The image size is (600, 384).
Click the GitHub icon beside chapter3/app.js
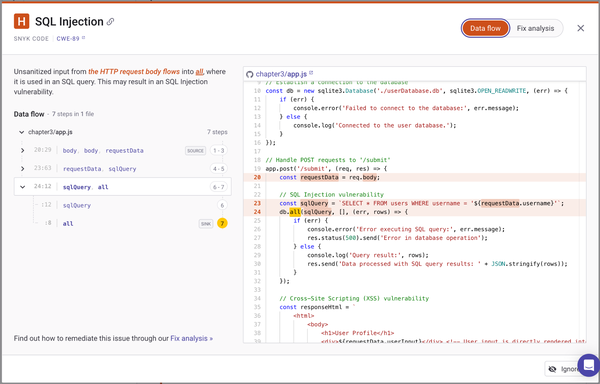pos(249,74)
